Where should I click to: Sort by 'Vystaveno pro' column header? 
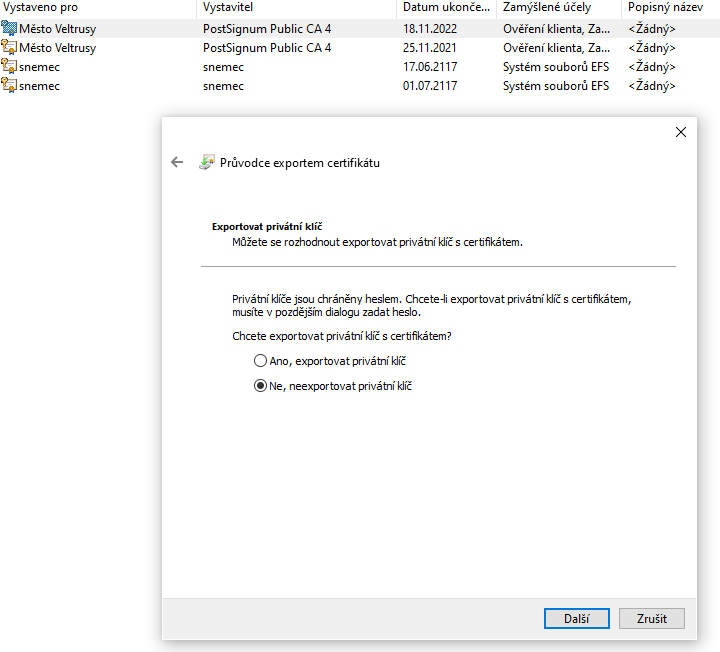click(40, 8)
